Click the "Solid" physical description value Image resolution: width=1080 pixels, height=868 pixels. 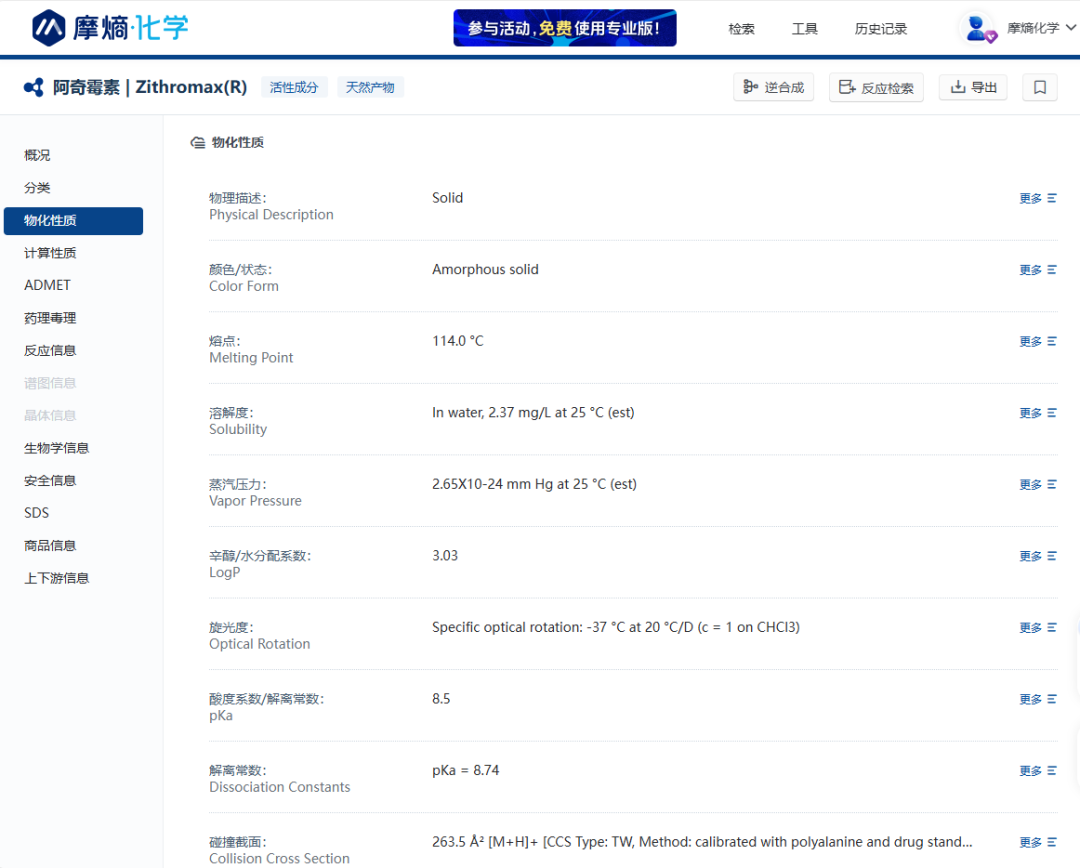tap(448, 198)
